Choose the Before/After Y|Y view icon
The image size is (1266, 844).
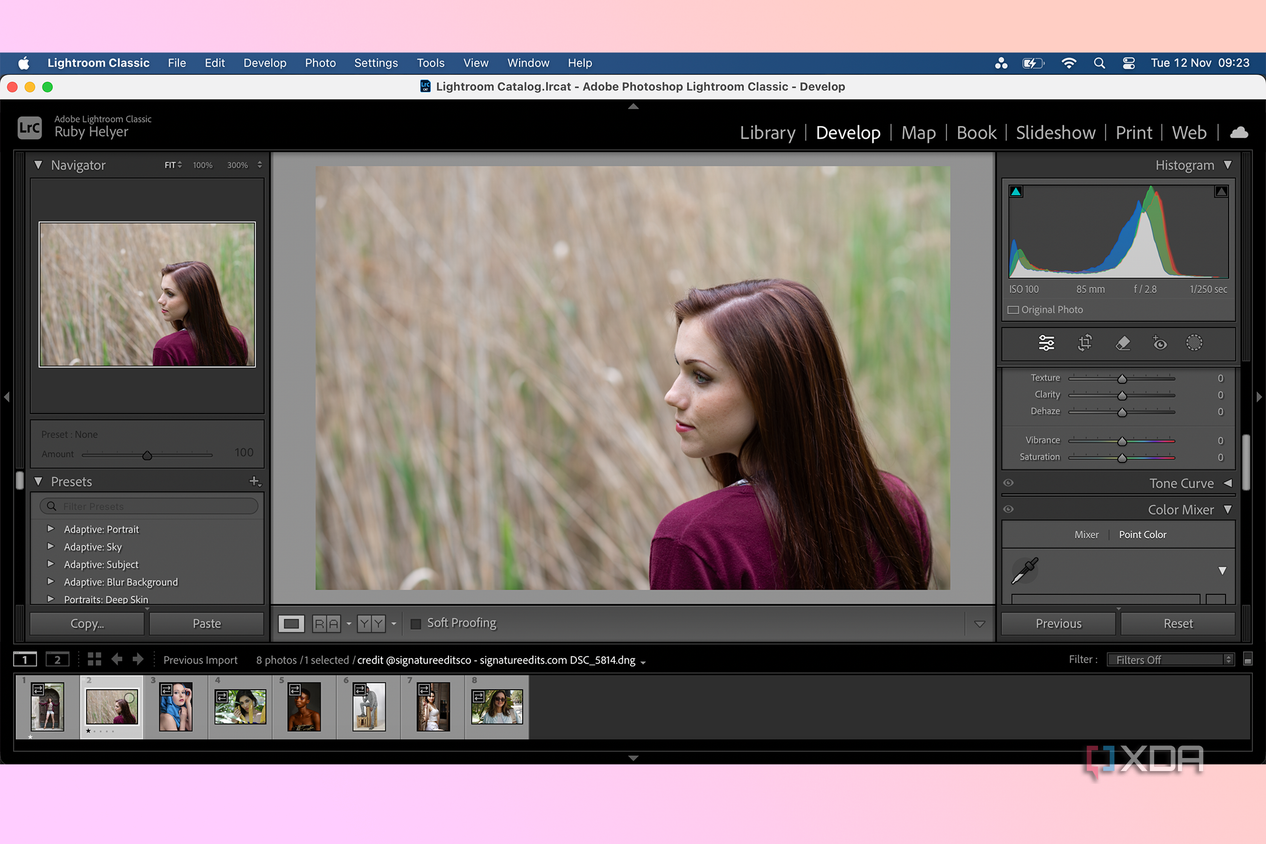point(371,623)
